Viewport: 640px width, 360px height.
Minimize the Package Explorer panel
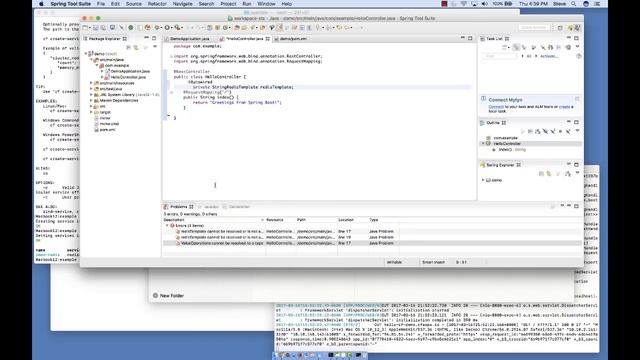[146, 38]
